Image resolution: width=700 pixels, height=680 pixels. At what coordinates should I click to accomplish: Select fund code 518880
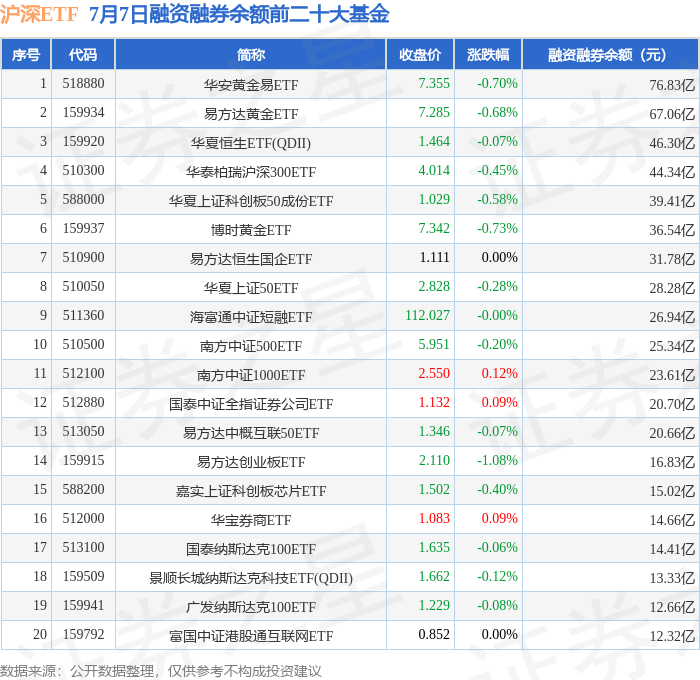(x=83, y=83)
